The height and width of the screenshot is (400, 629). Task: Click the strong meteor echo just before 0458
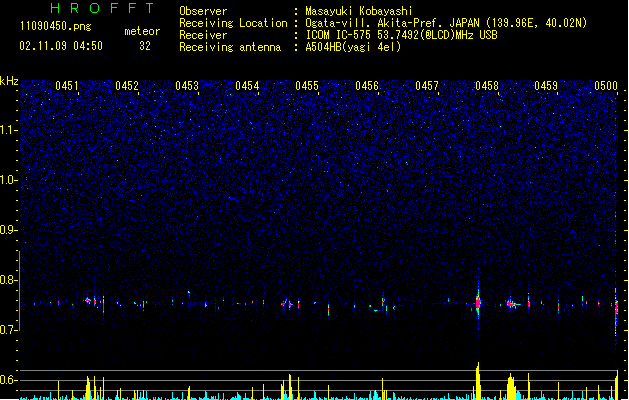[478, 302]
